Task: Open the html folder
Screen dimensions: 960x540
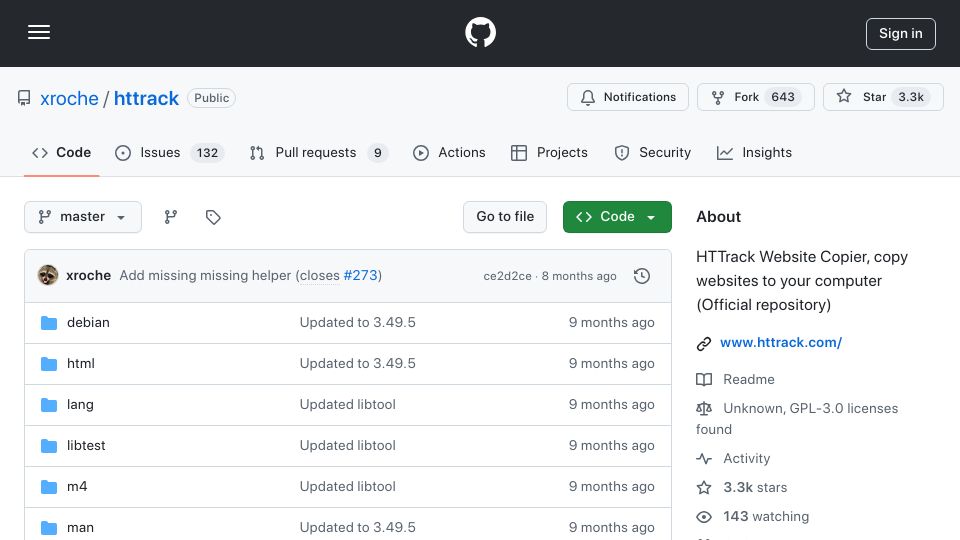Action: pyautogui.click(x=81, y=364)
